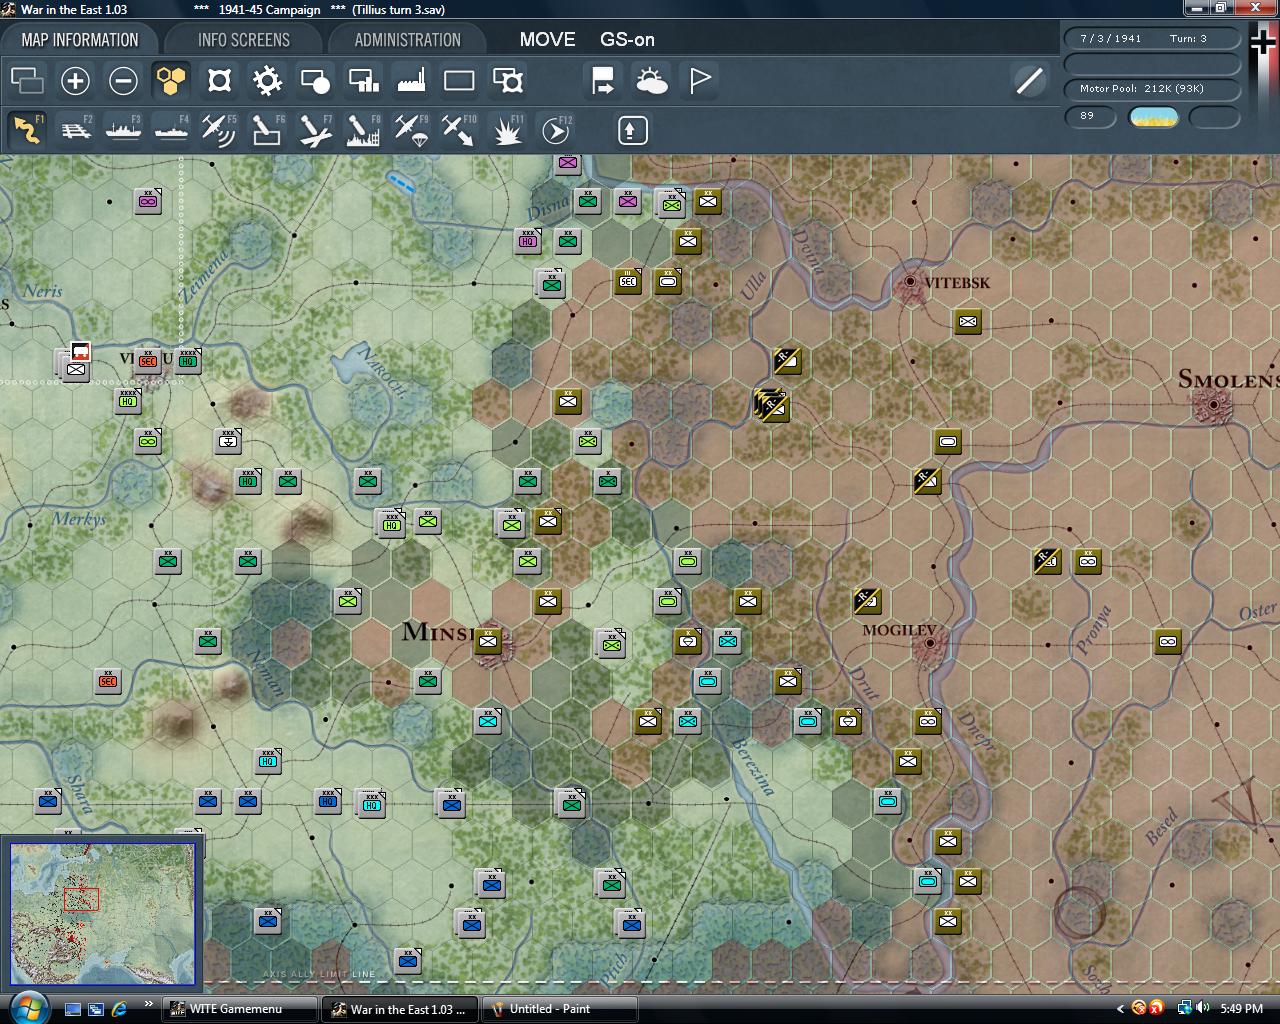The image size is (1280, 1024).
Task: Click the zoom out minus icon
Action: pos(123,81)
